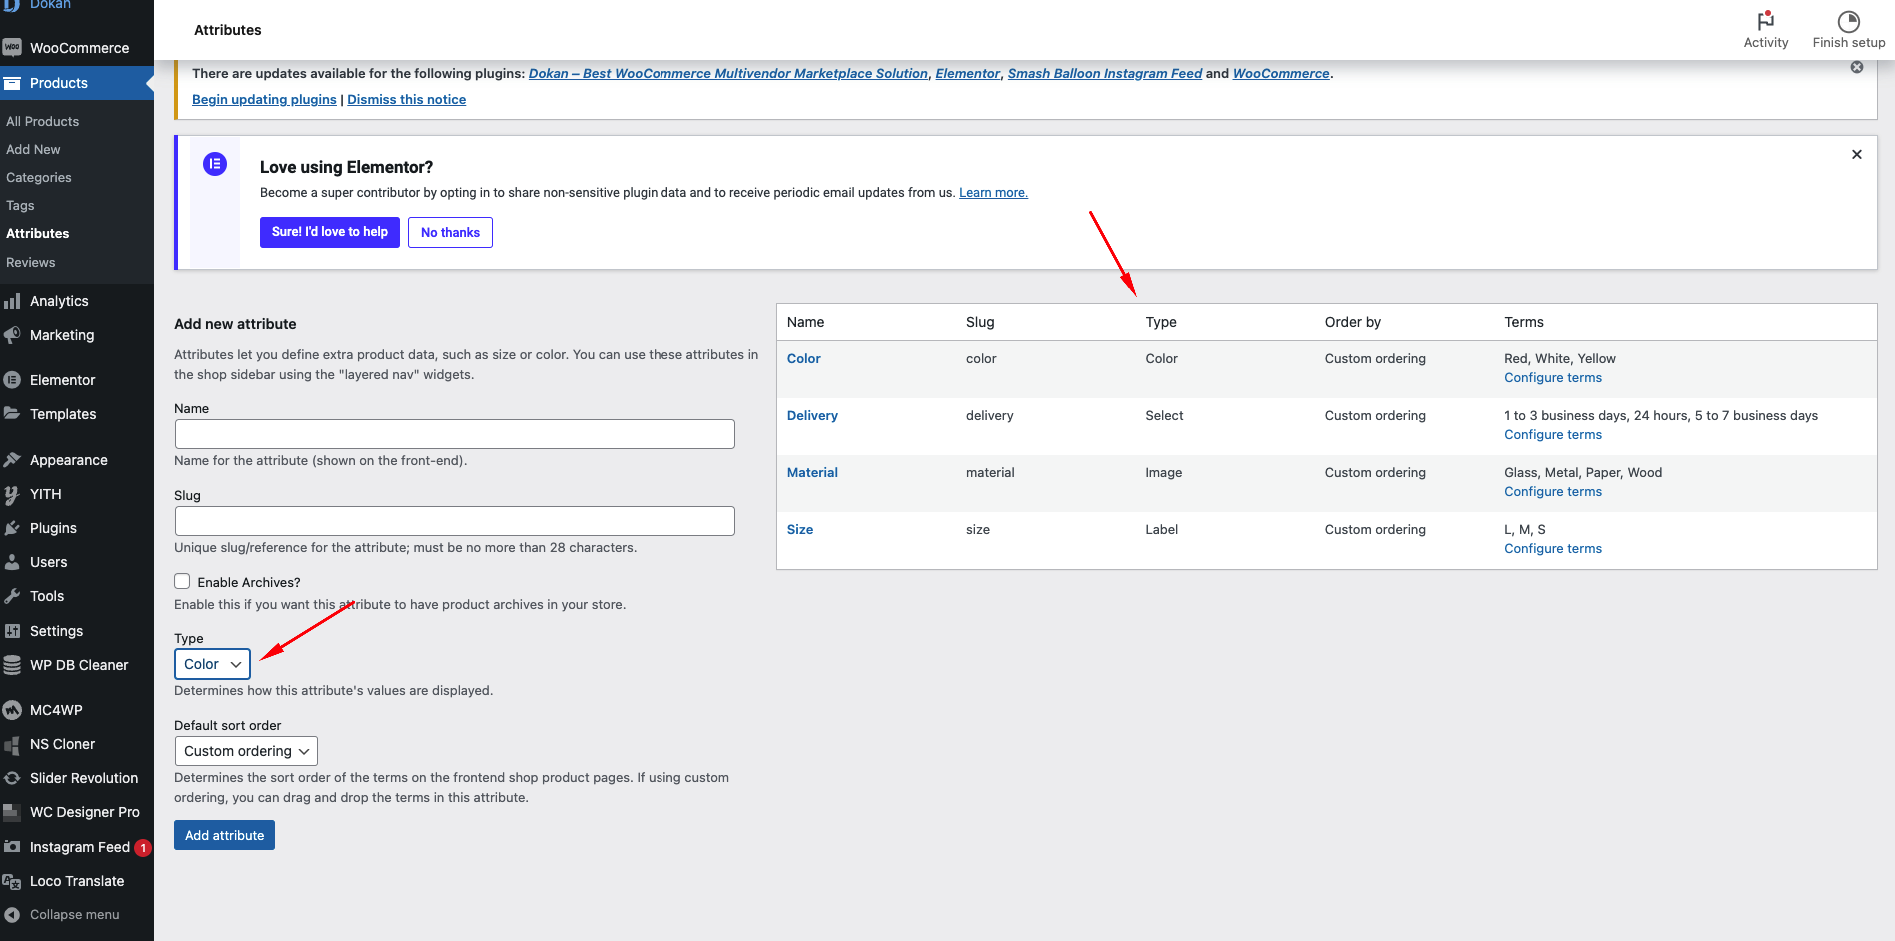
Task: Click the Begin updating plugins link
Action: (x=264, y=100)
